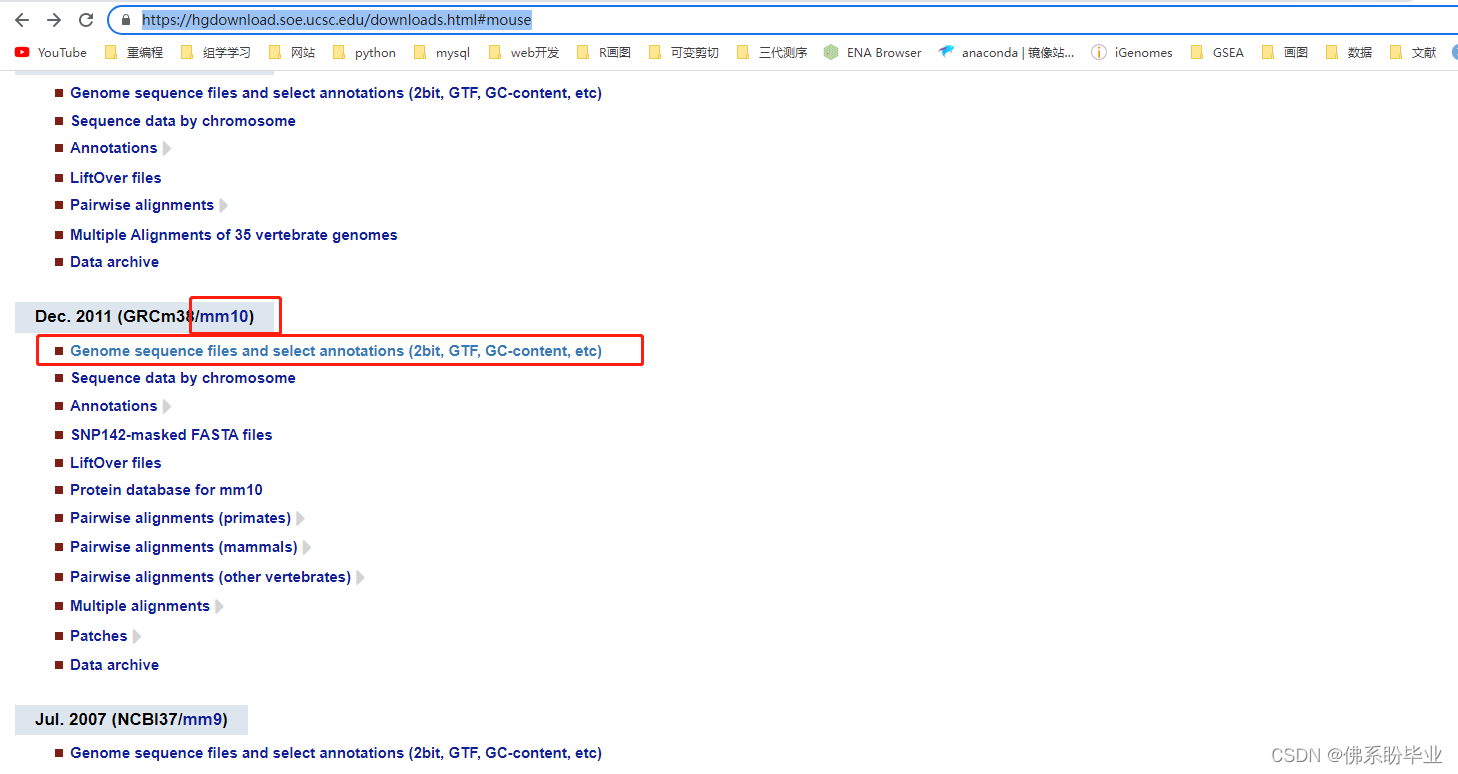This screenshot has height=774, width=1458.
Task: Open the iGenomes bookmark
Action: tap(1140, 52)
